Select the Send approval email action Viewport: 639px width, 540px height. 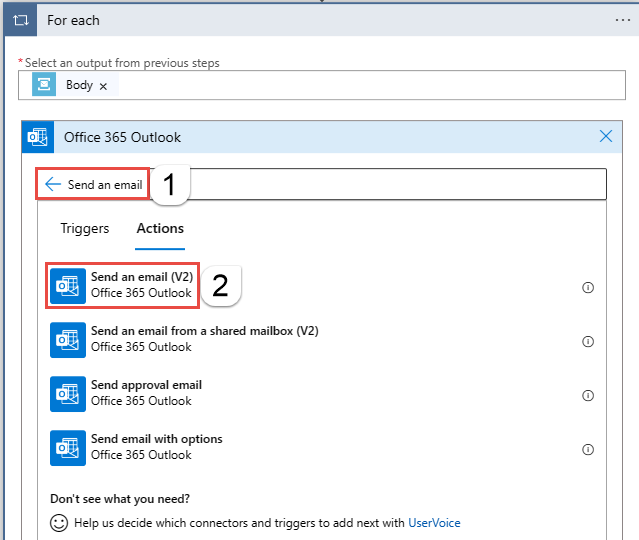click(x=146, y=393)
